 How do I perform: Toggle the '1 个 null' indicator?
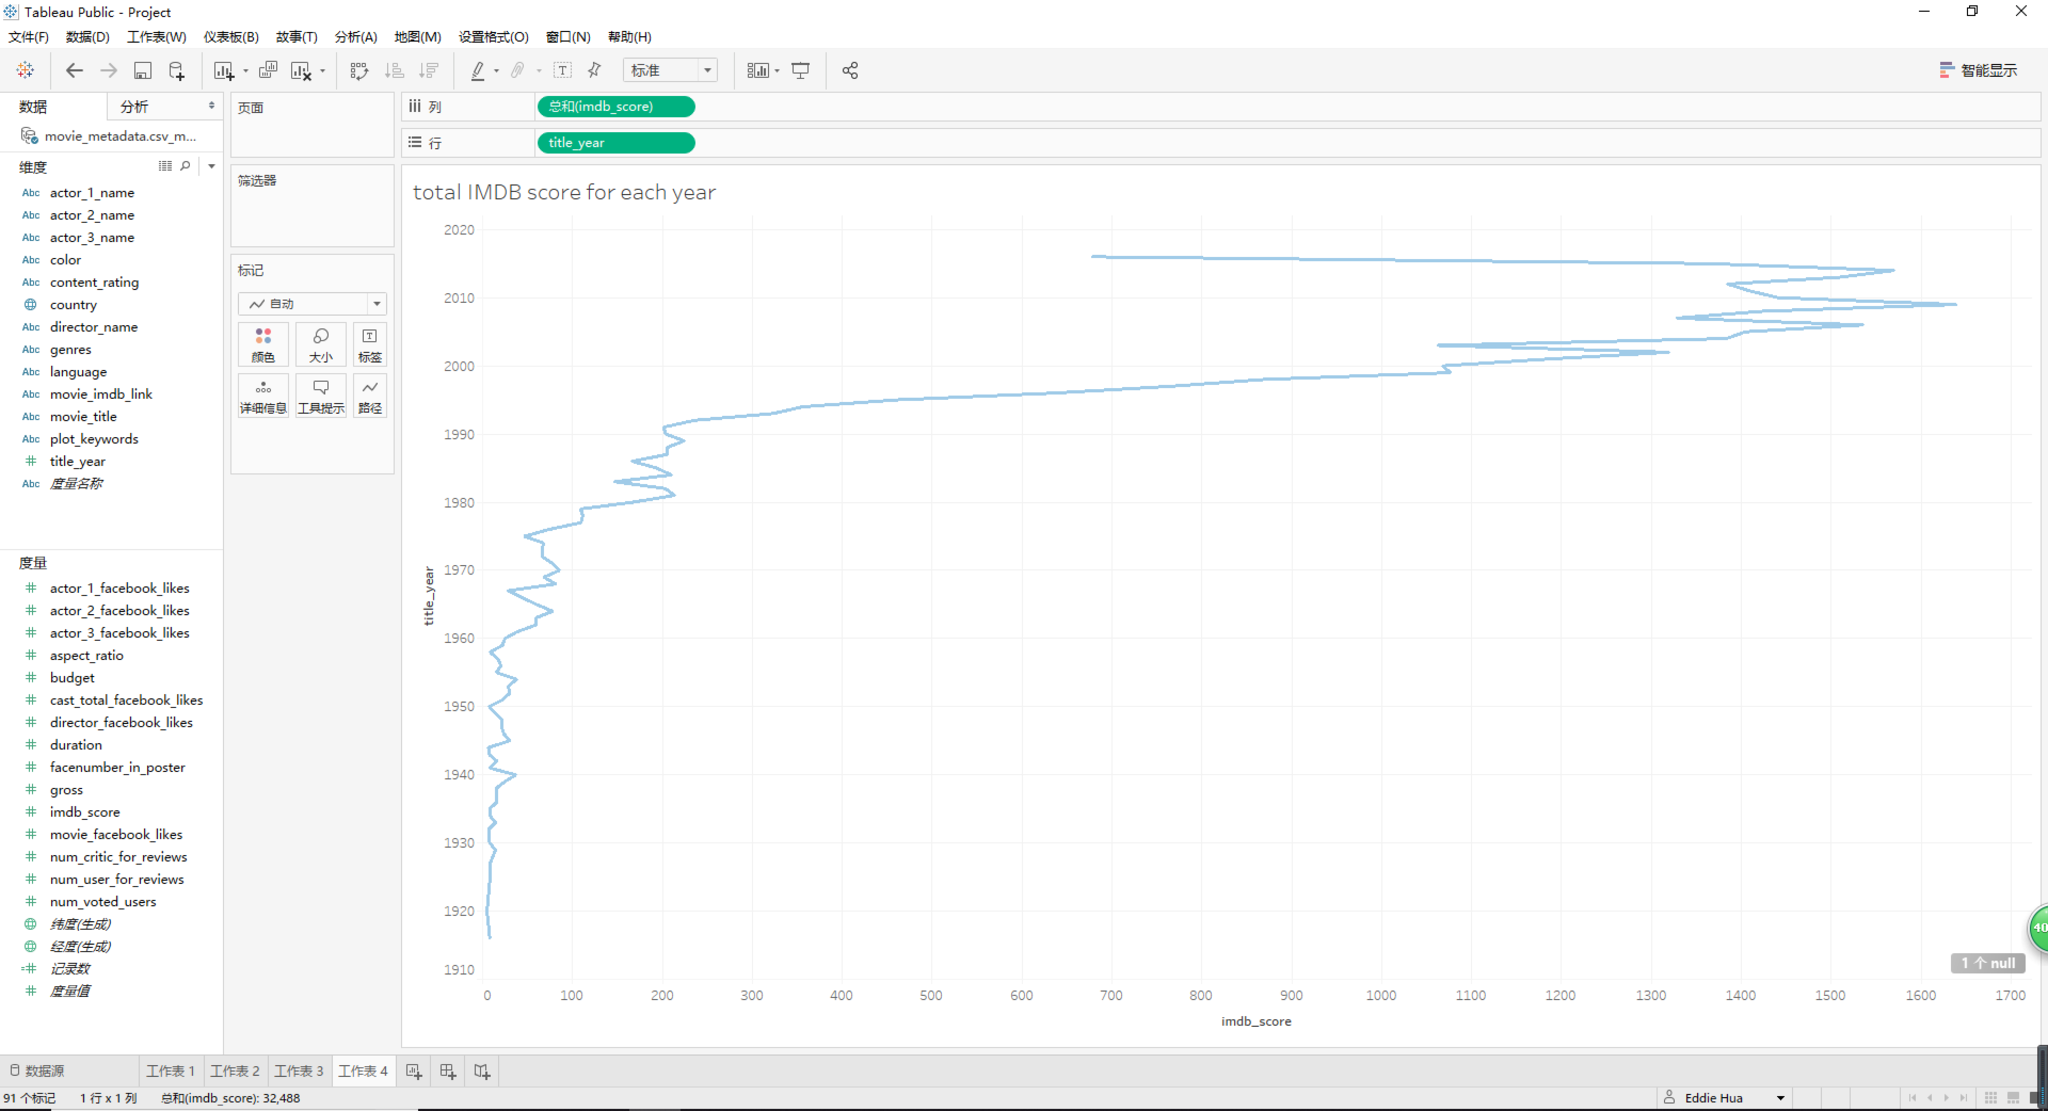point(1987,963)
